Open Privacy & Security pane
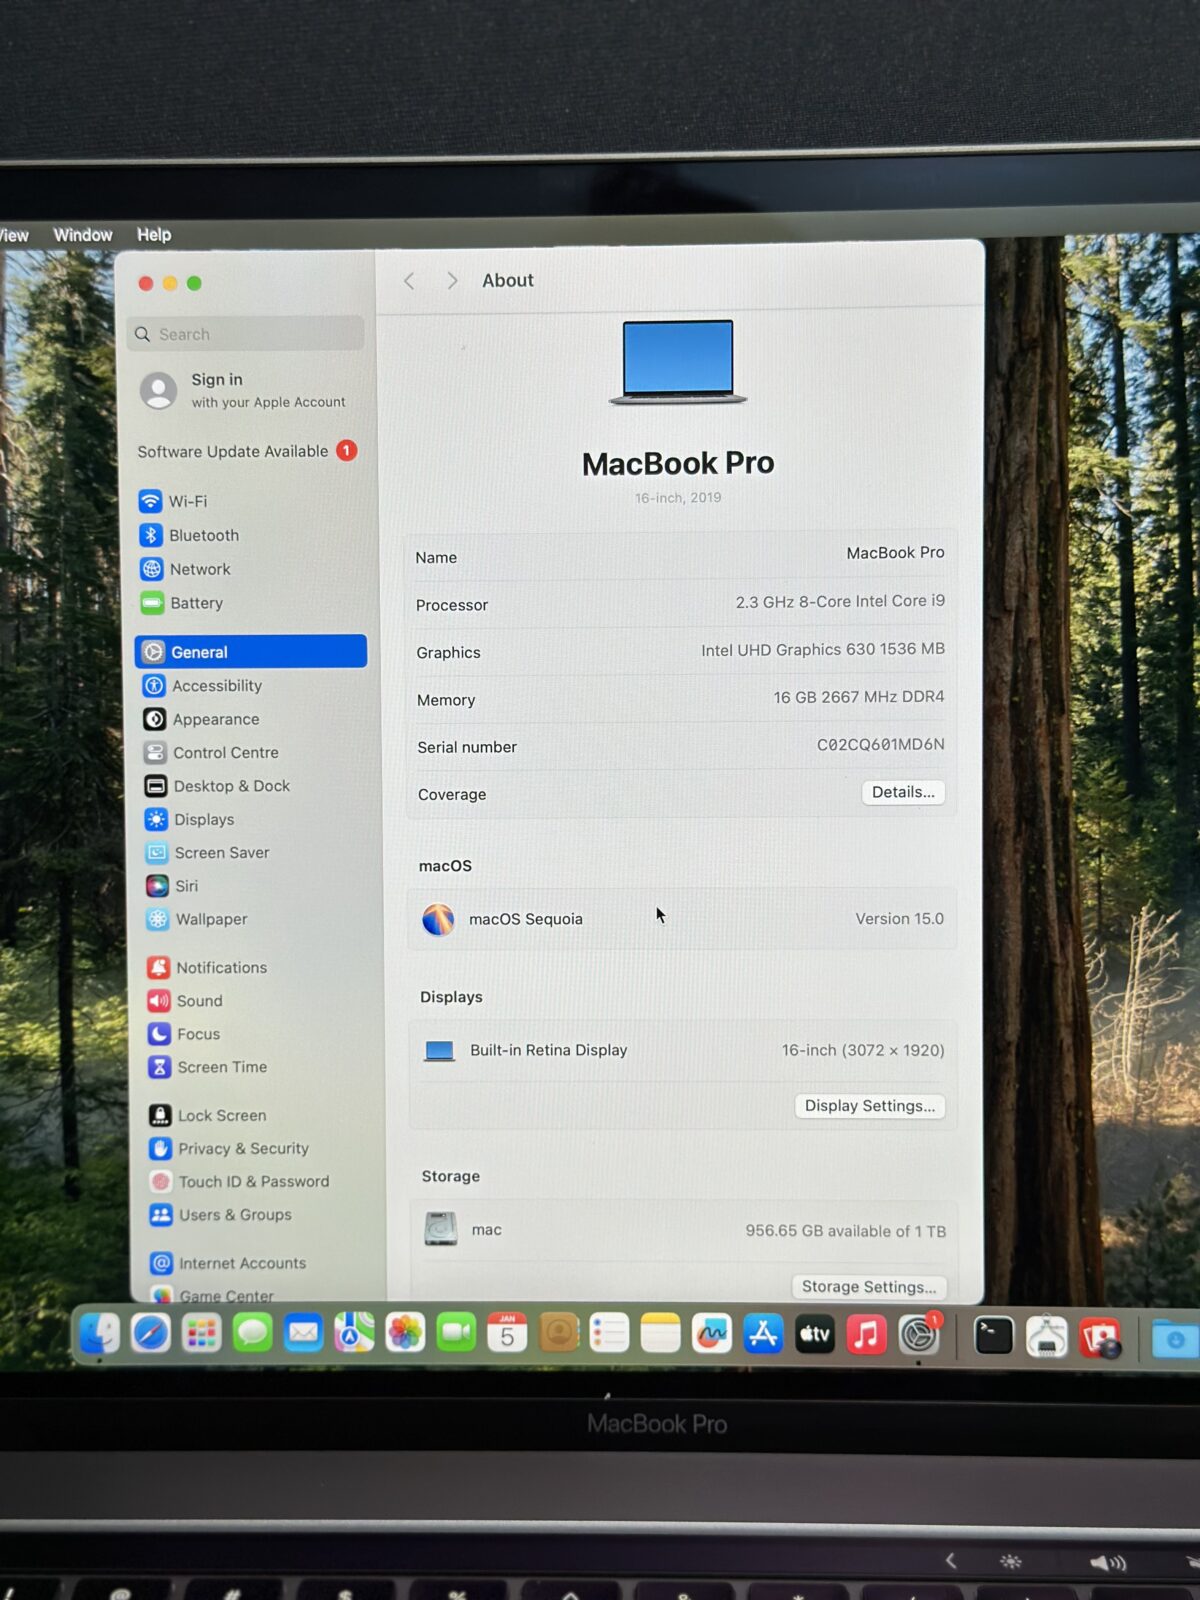 (x=229, y=1148)
